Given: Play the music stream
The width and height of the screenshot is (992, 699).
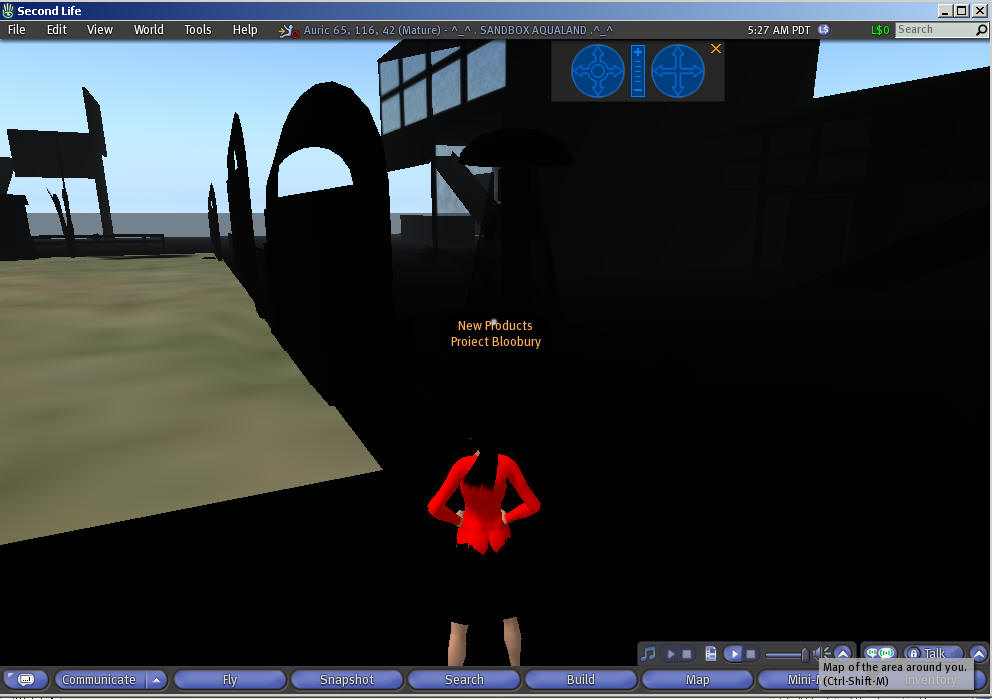Looking at the screenshot, I should coord(671,653).
